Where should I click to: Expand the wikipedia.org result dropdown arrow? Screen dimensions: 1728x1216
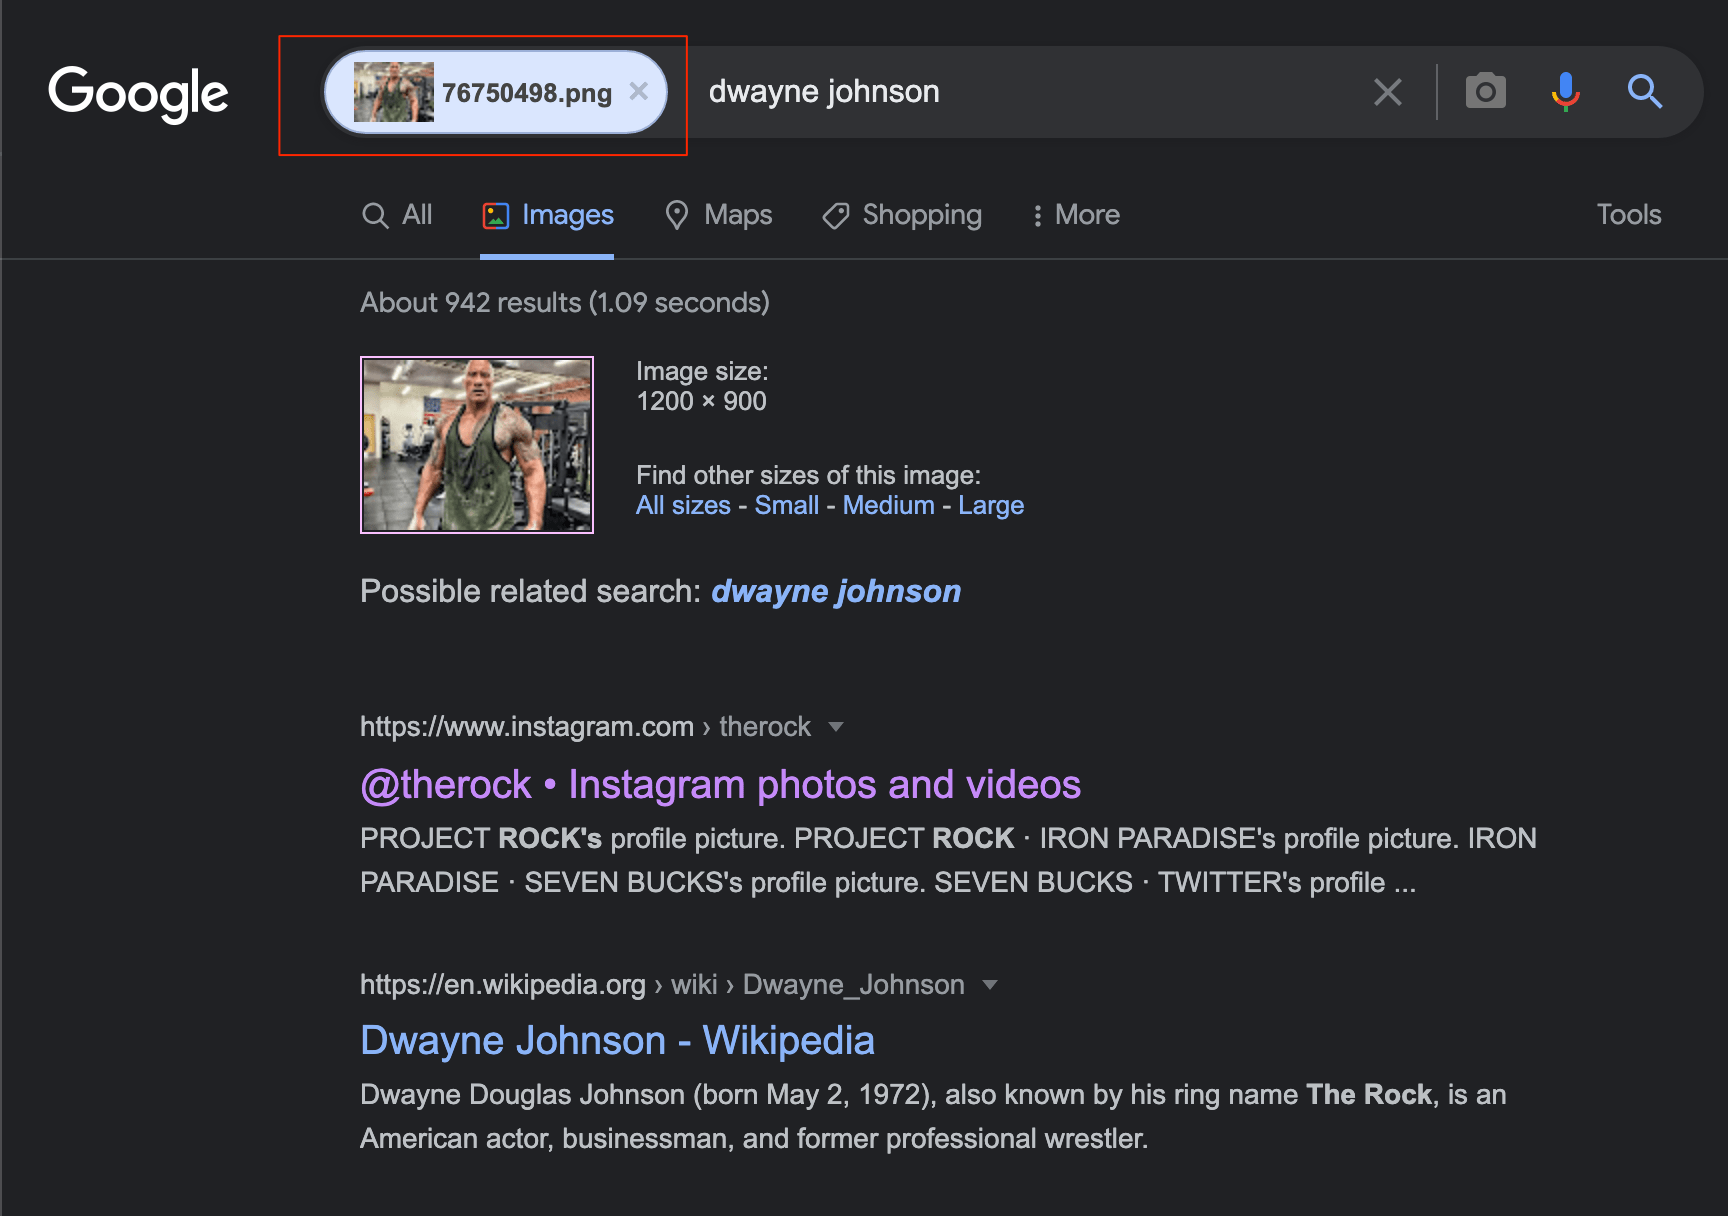click(x=990, y=985)
